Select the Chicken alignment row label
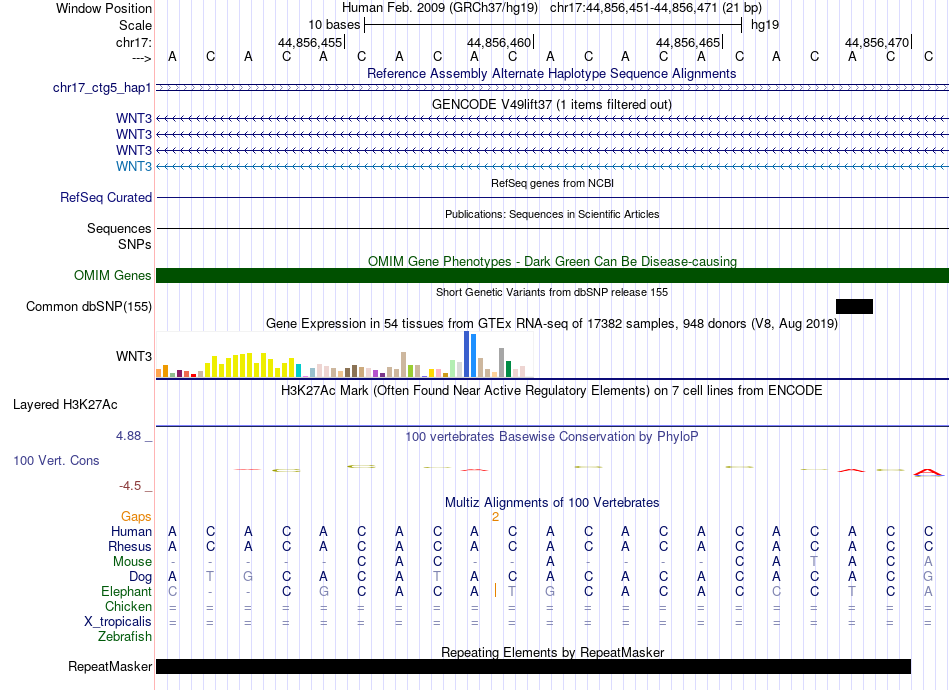This screenshot has width=950, height=690. pyautogui.click(x=128, y=606)
